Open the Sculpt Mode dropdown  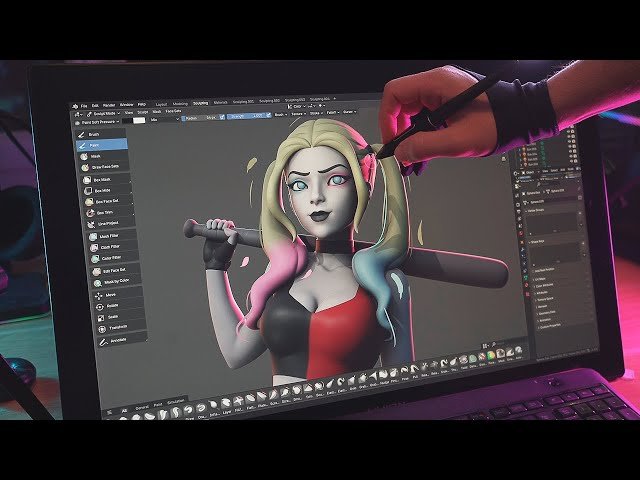104,113
